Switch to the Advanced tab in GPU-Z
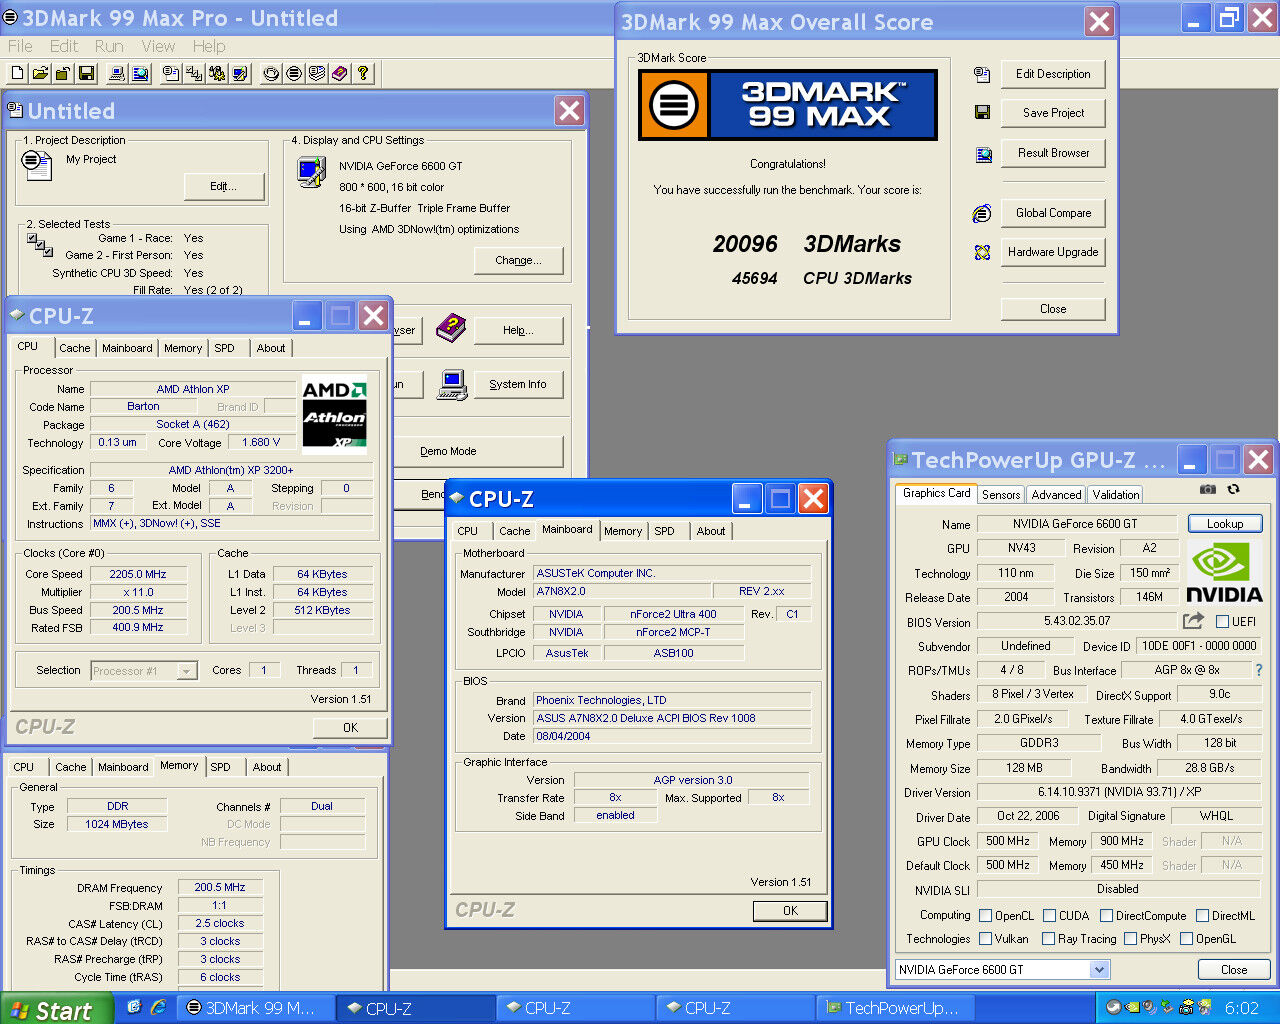This screenshot has height=1024, width=1280. pos(1056,495)
